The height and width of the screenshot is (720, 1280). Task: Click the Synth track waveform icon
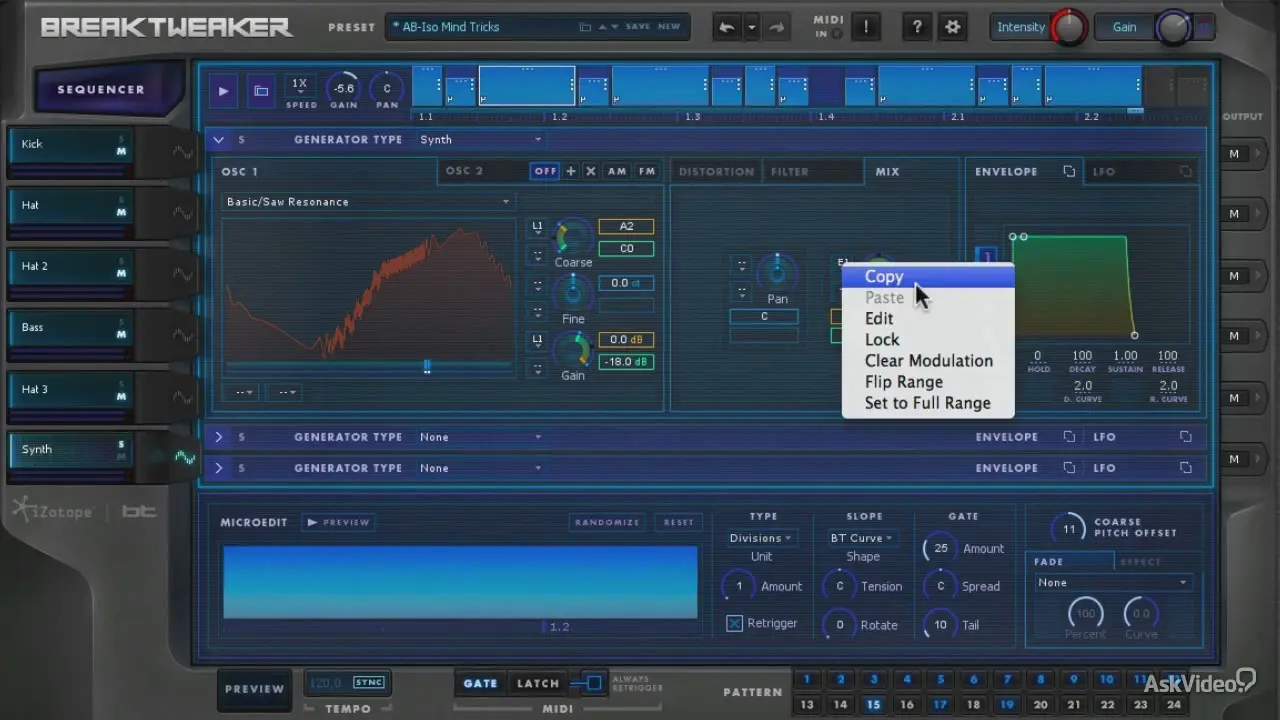tap(185, 457)
